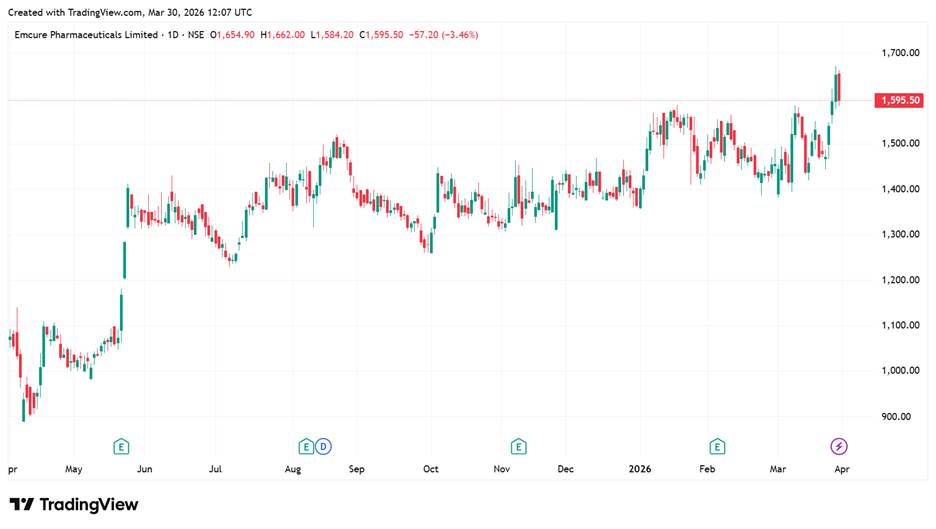Image resolution: width=936 pixels, height=529 pixels.
Task: Select the earnings marker near November
Action: tap(518, 445)
